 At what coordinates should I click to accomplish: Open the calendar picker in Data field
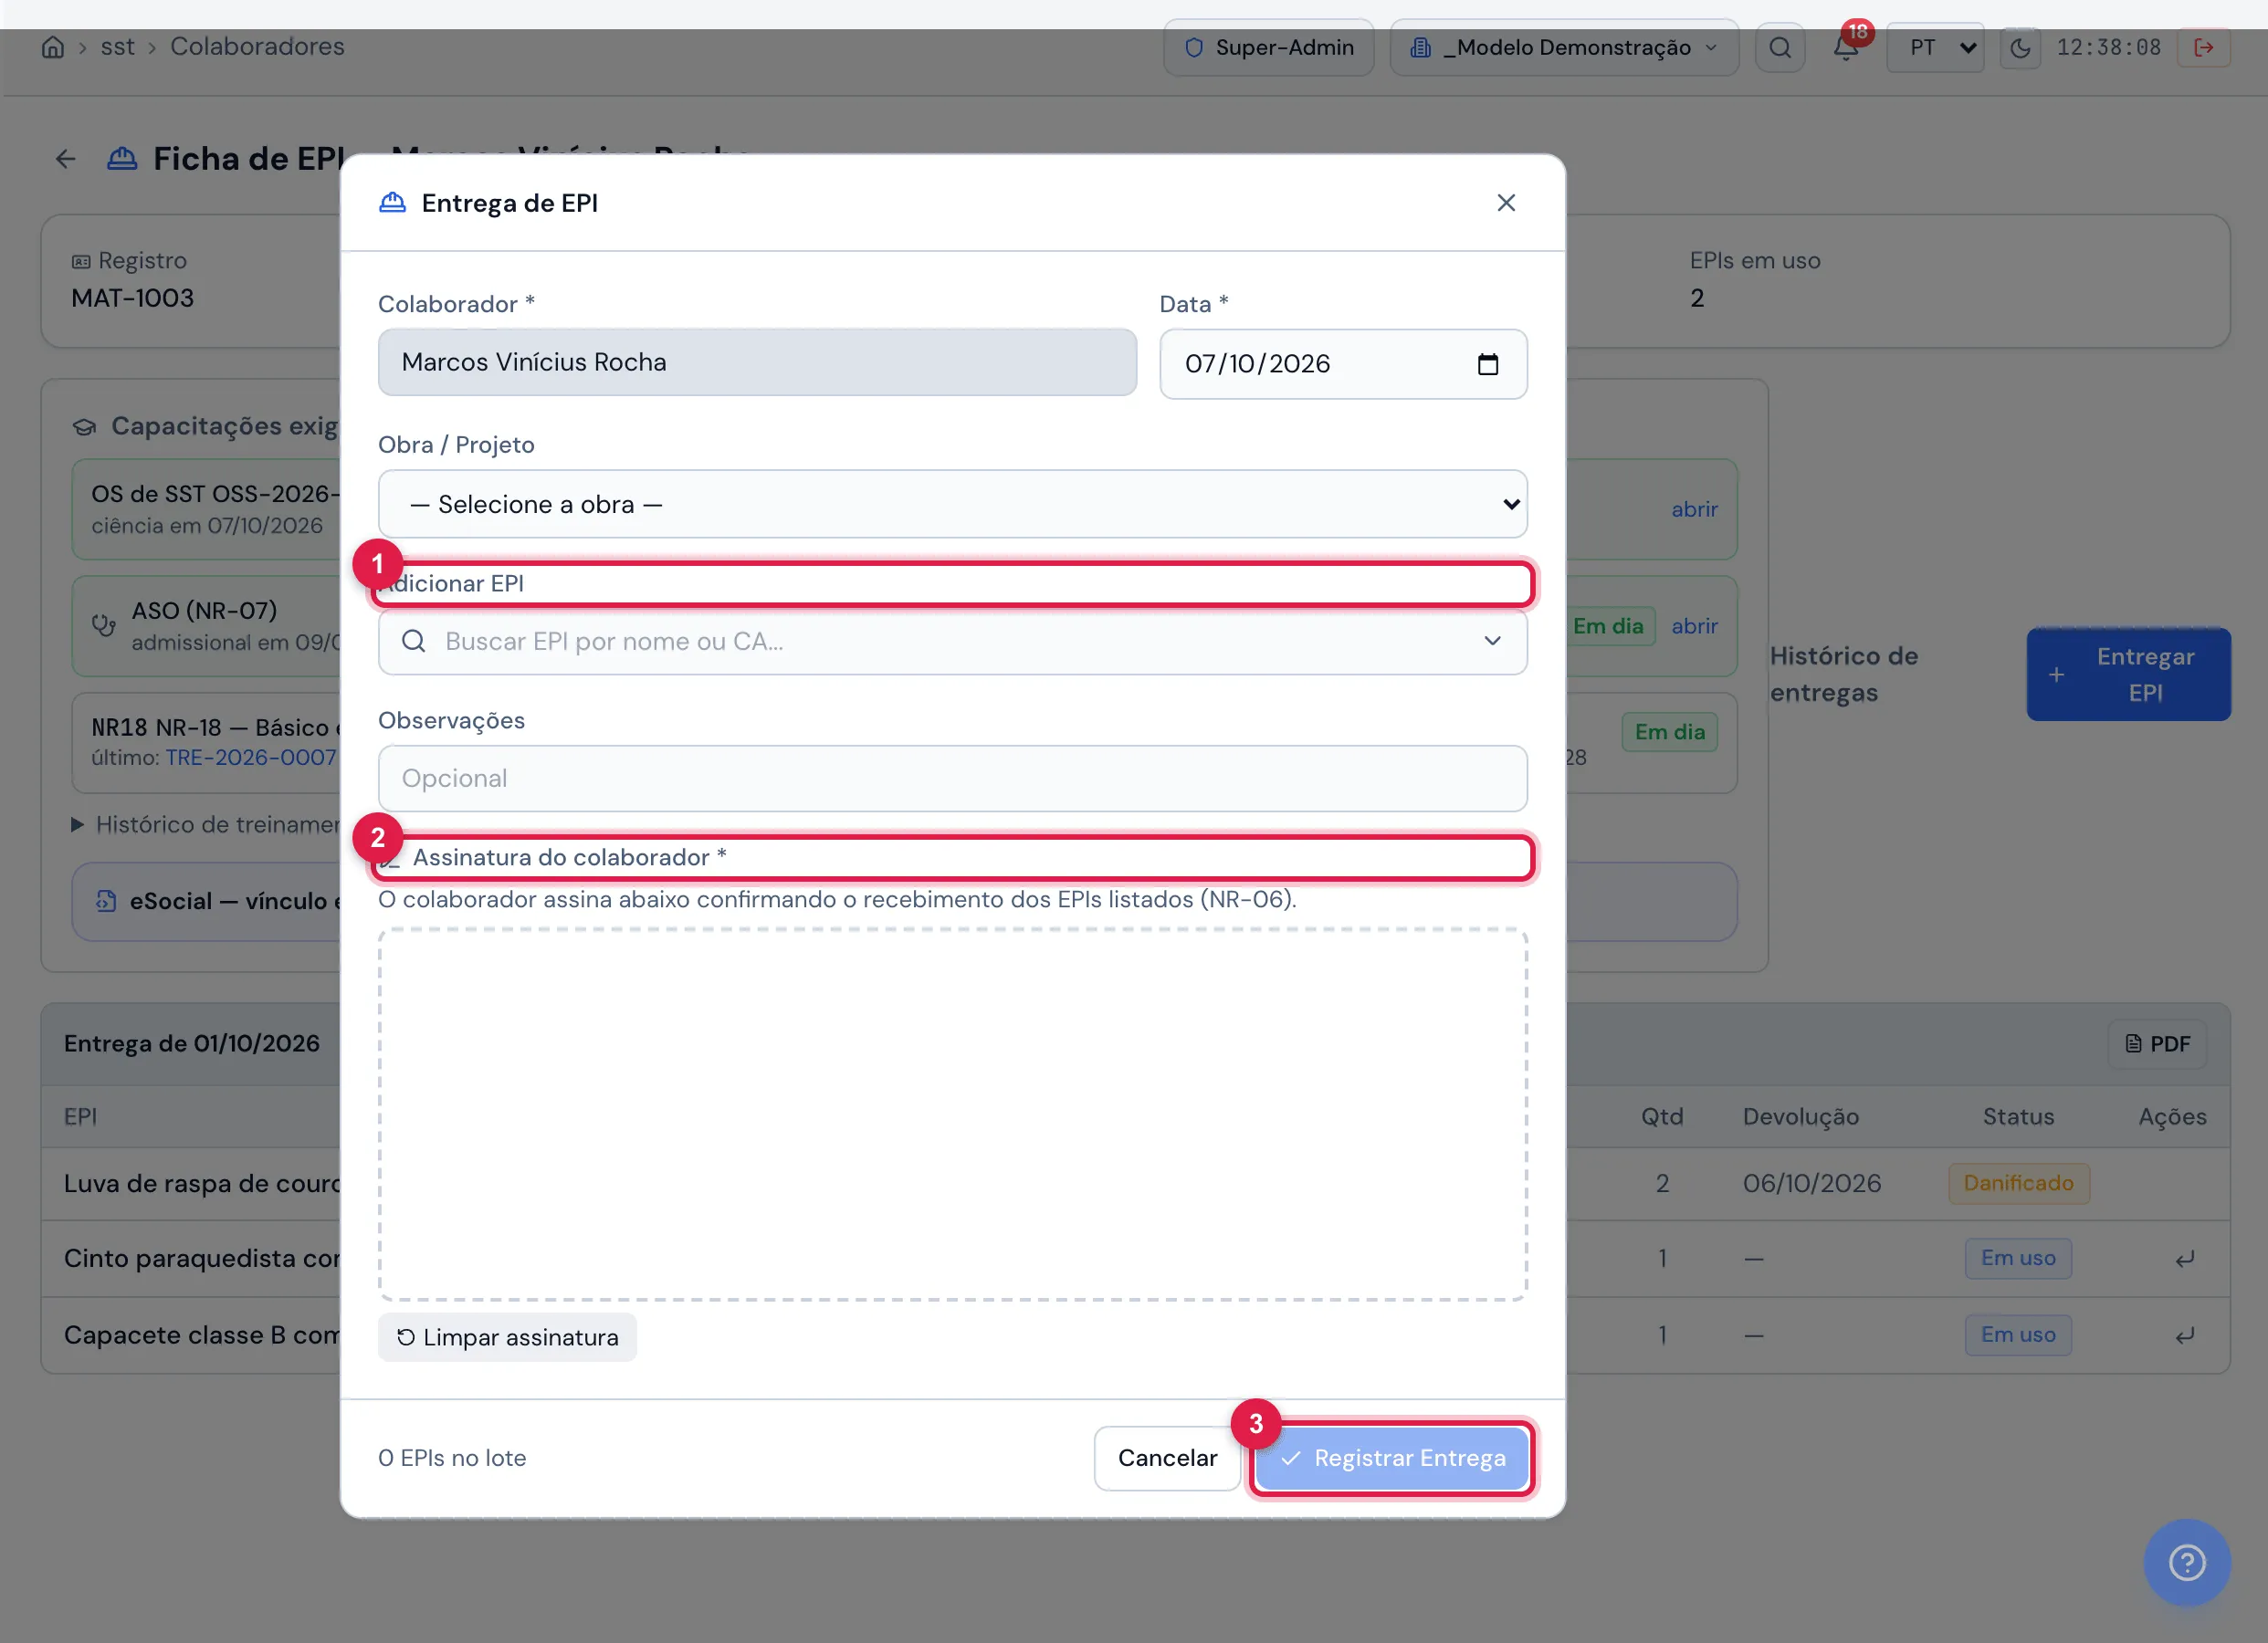click(x=1488, y=364)
